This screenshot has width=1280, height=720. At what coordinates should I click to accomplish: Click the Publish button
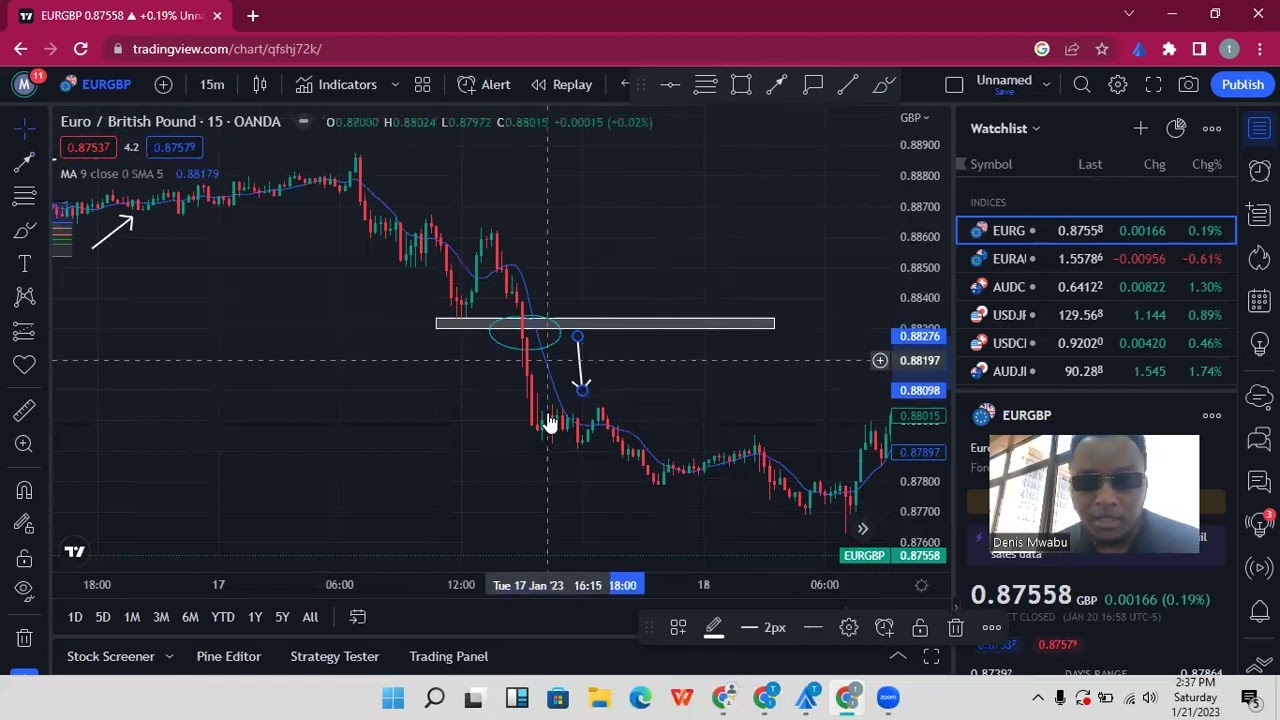click(1242, 85)
